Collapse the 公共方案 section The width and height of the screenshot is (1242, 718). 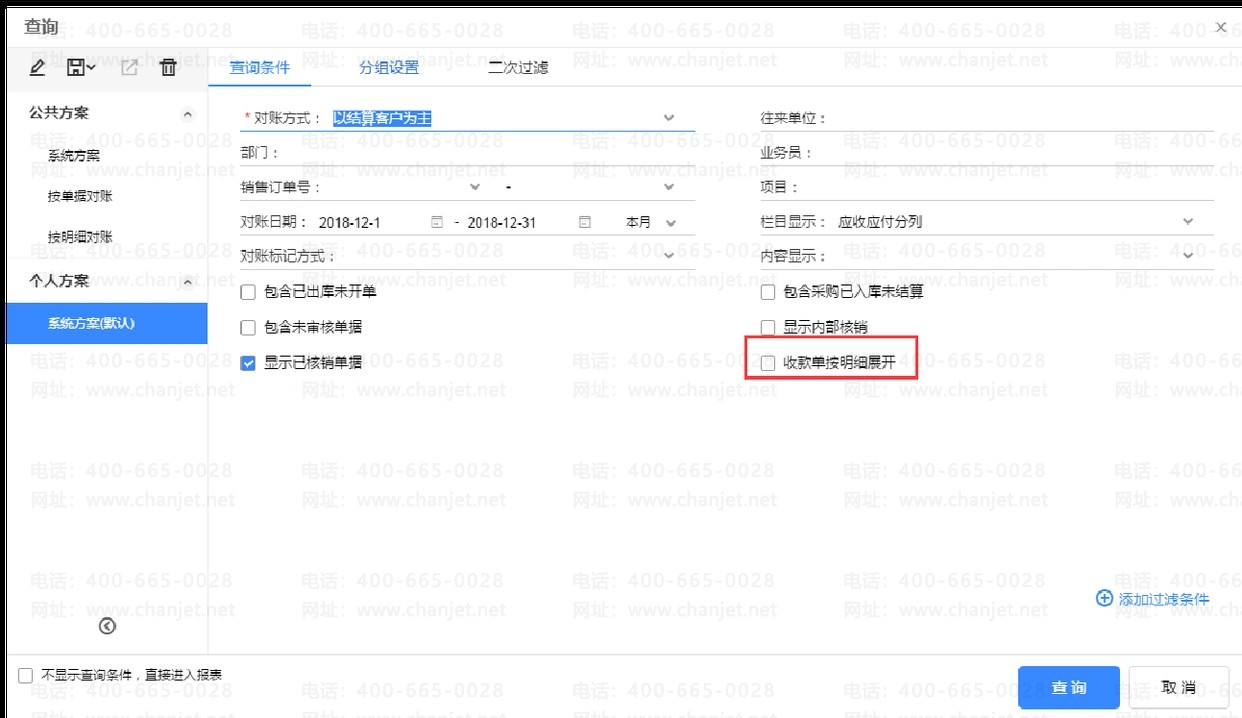coord(187,114)
